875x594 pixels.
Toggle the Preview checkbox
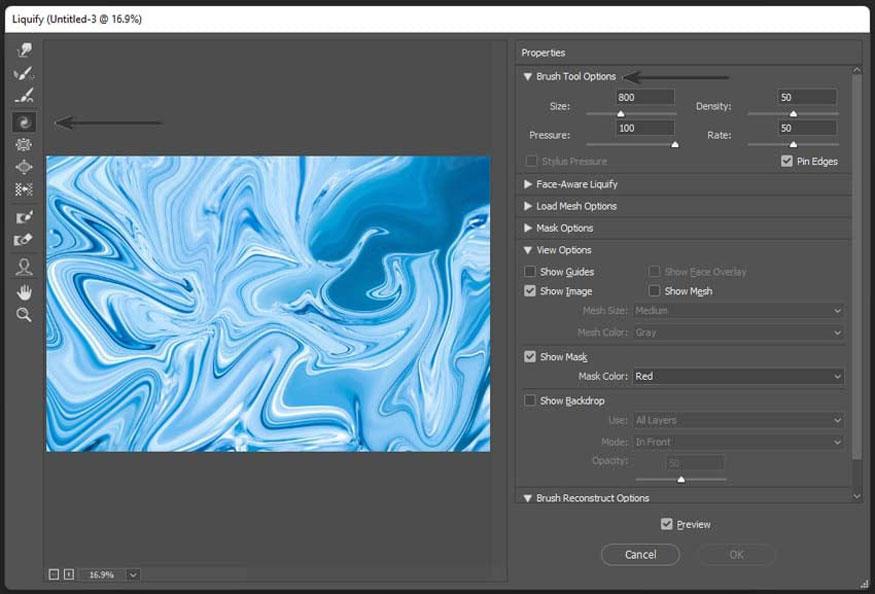pyautogui.click(x=666, y=524)
